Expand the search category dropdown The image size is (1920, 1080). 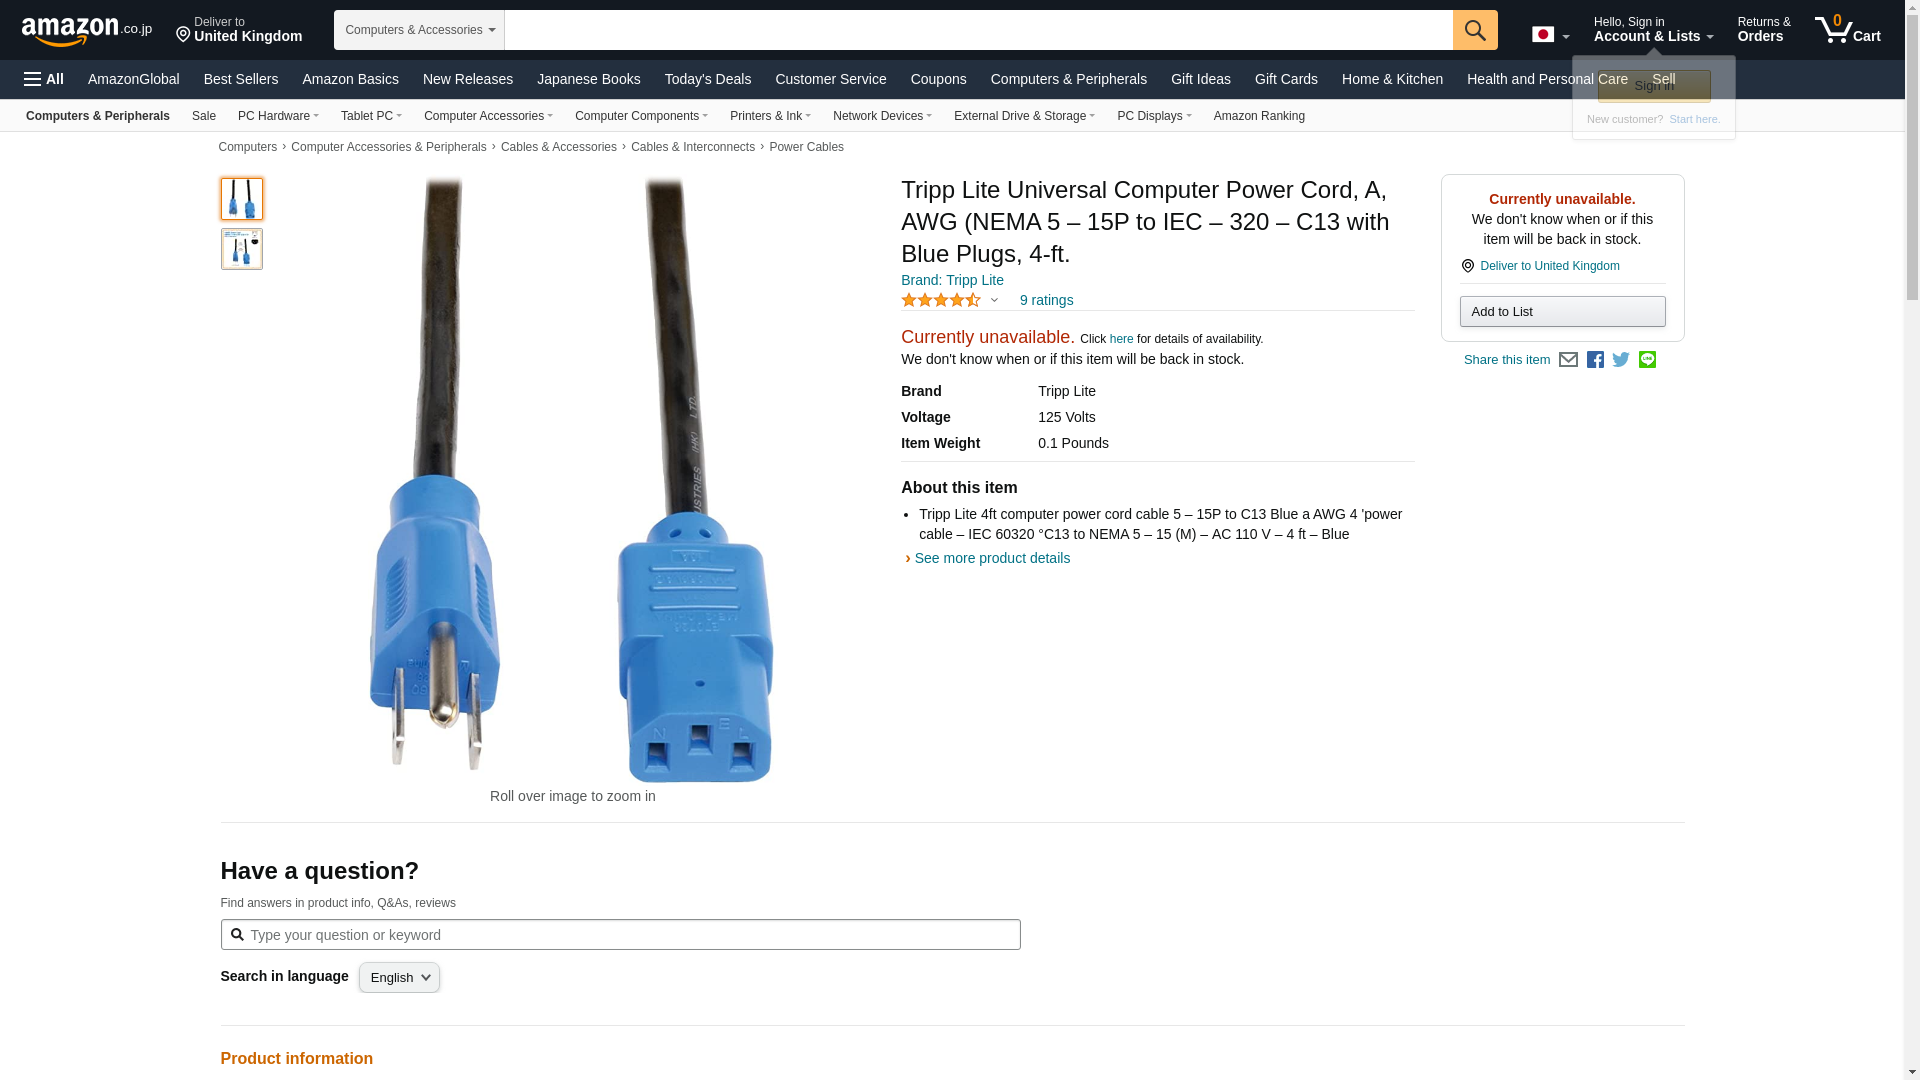(419, 30)
